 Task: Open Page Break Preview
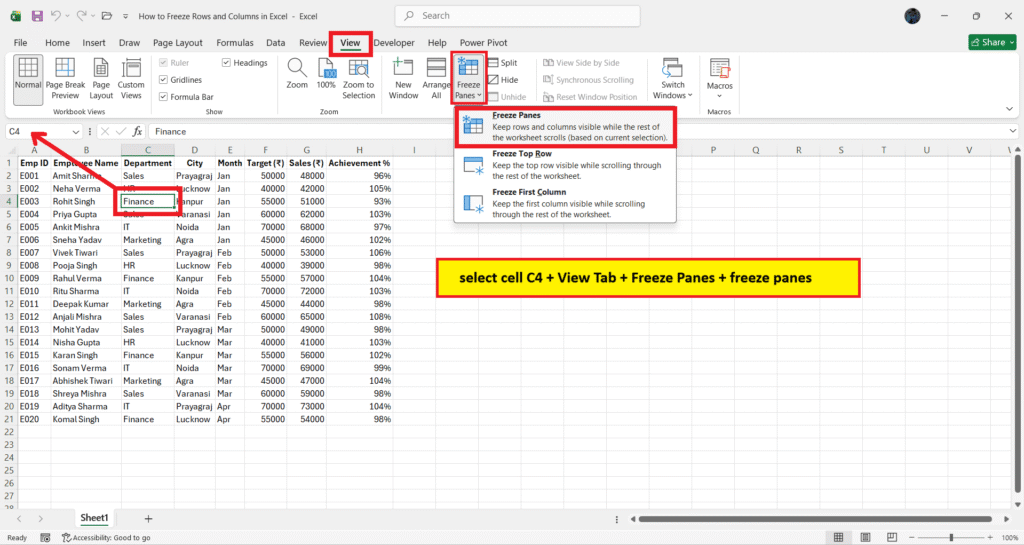(x=65, y=80)
